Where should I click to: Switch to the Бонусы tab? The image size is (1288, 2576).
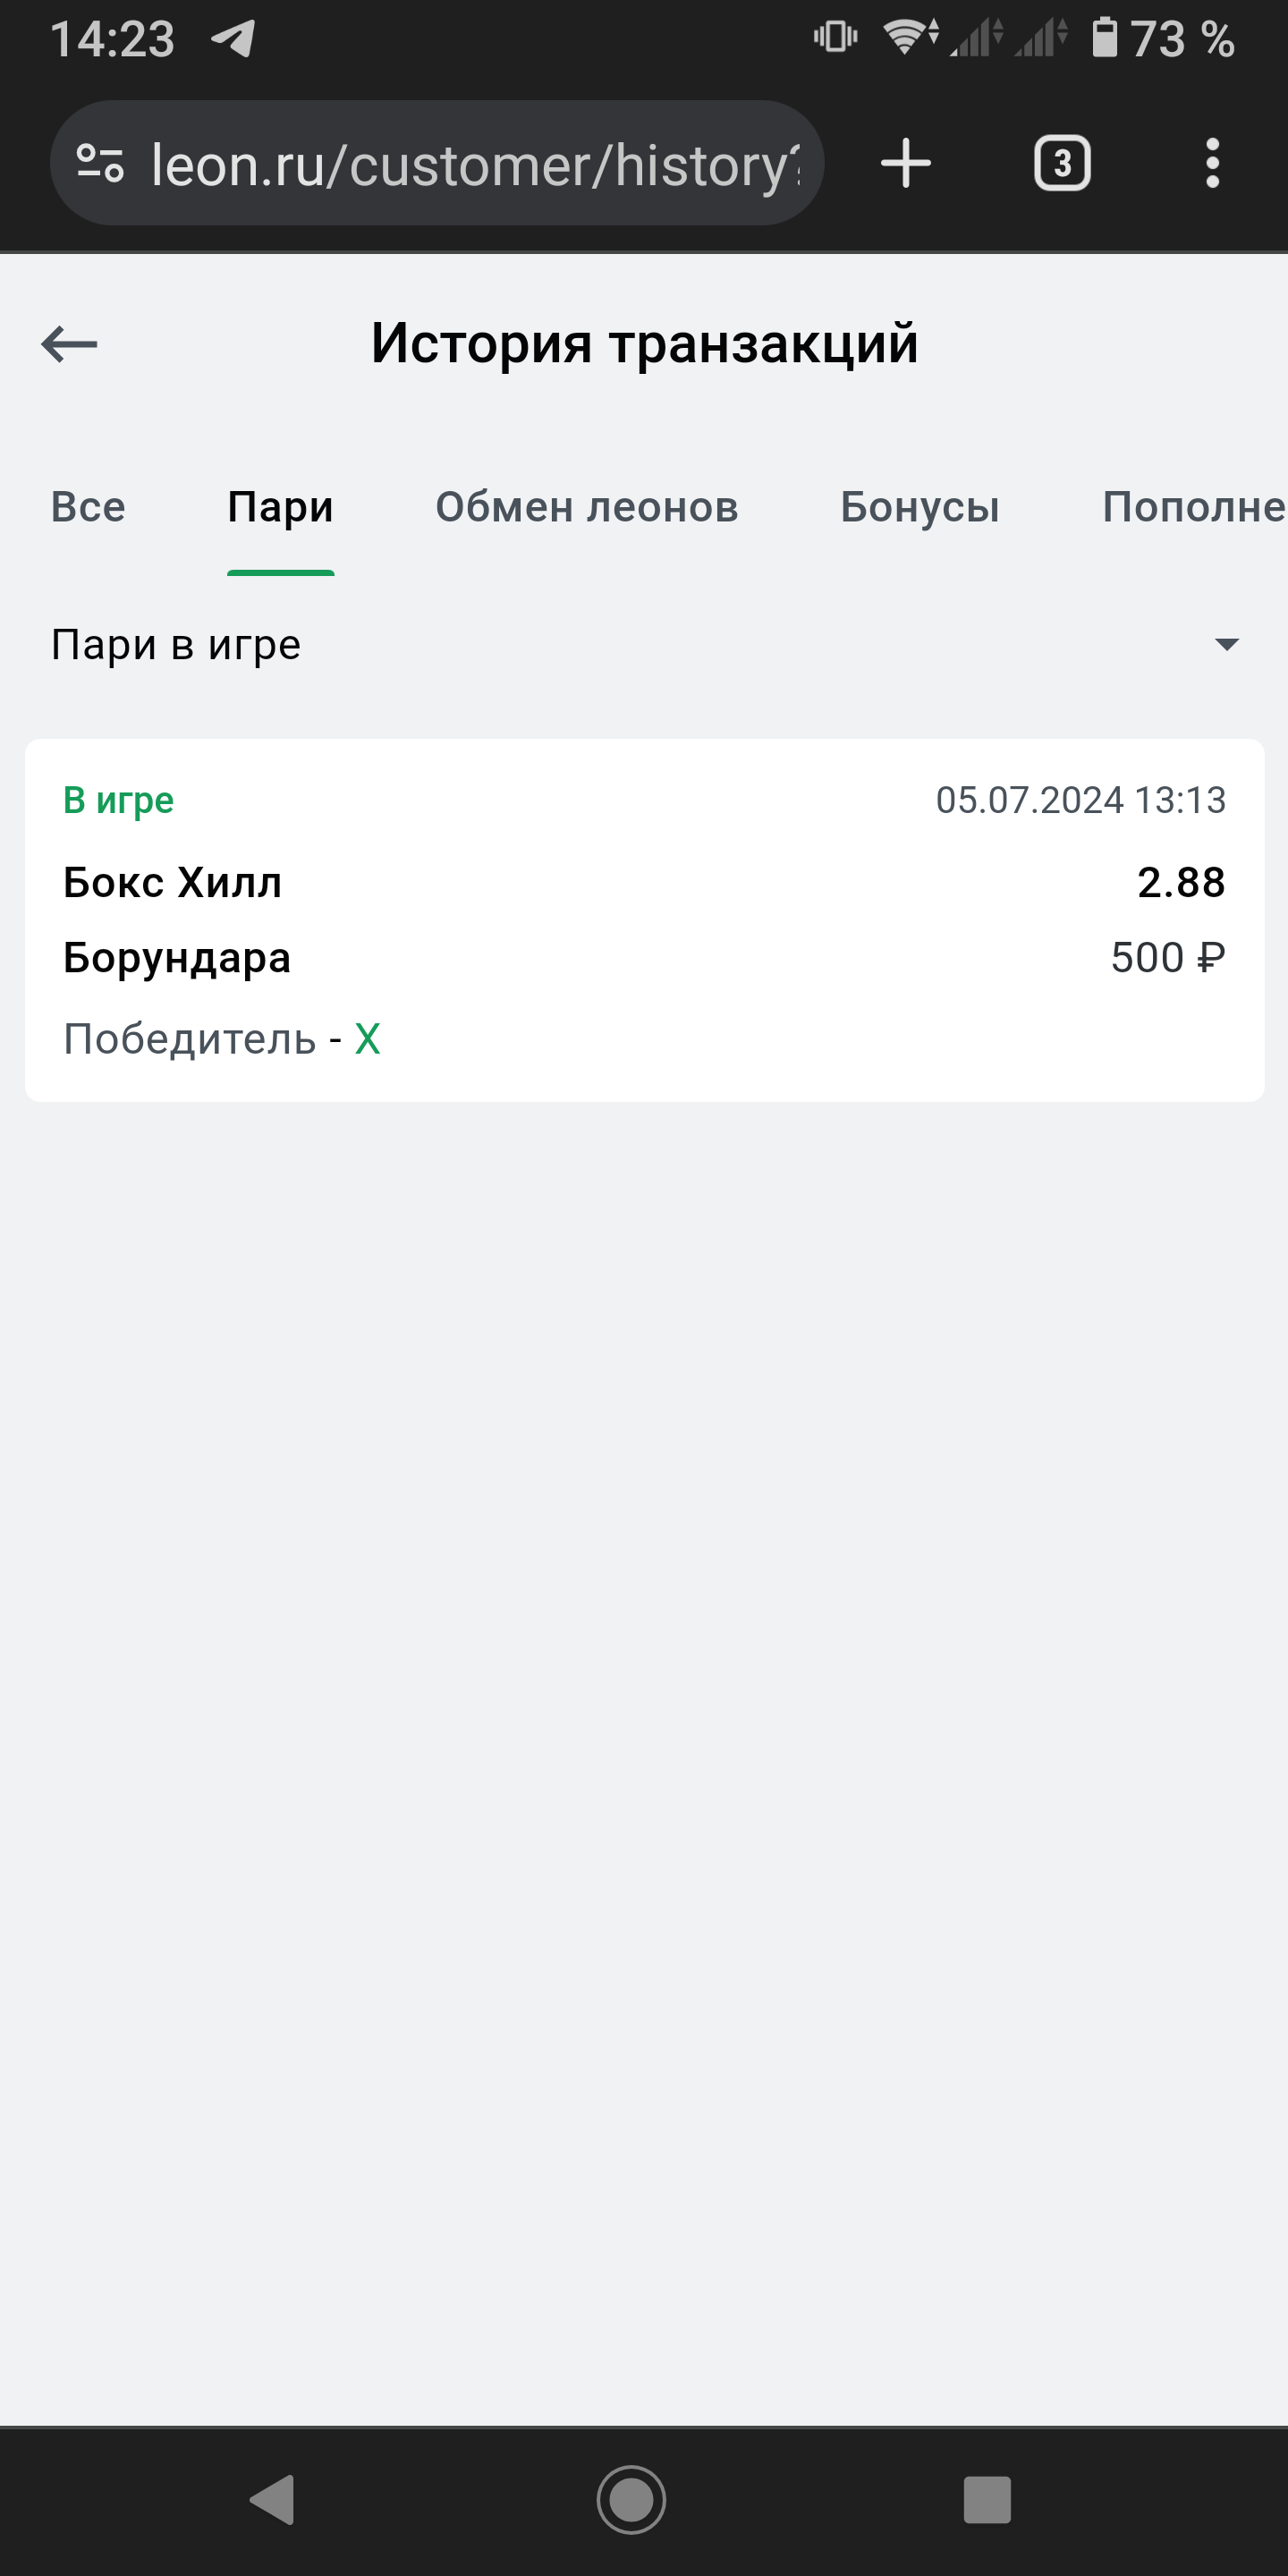click(x=919, y=507)
